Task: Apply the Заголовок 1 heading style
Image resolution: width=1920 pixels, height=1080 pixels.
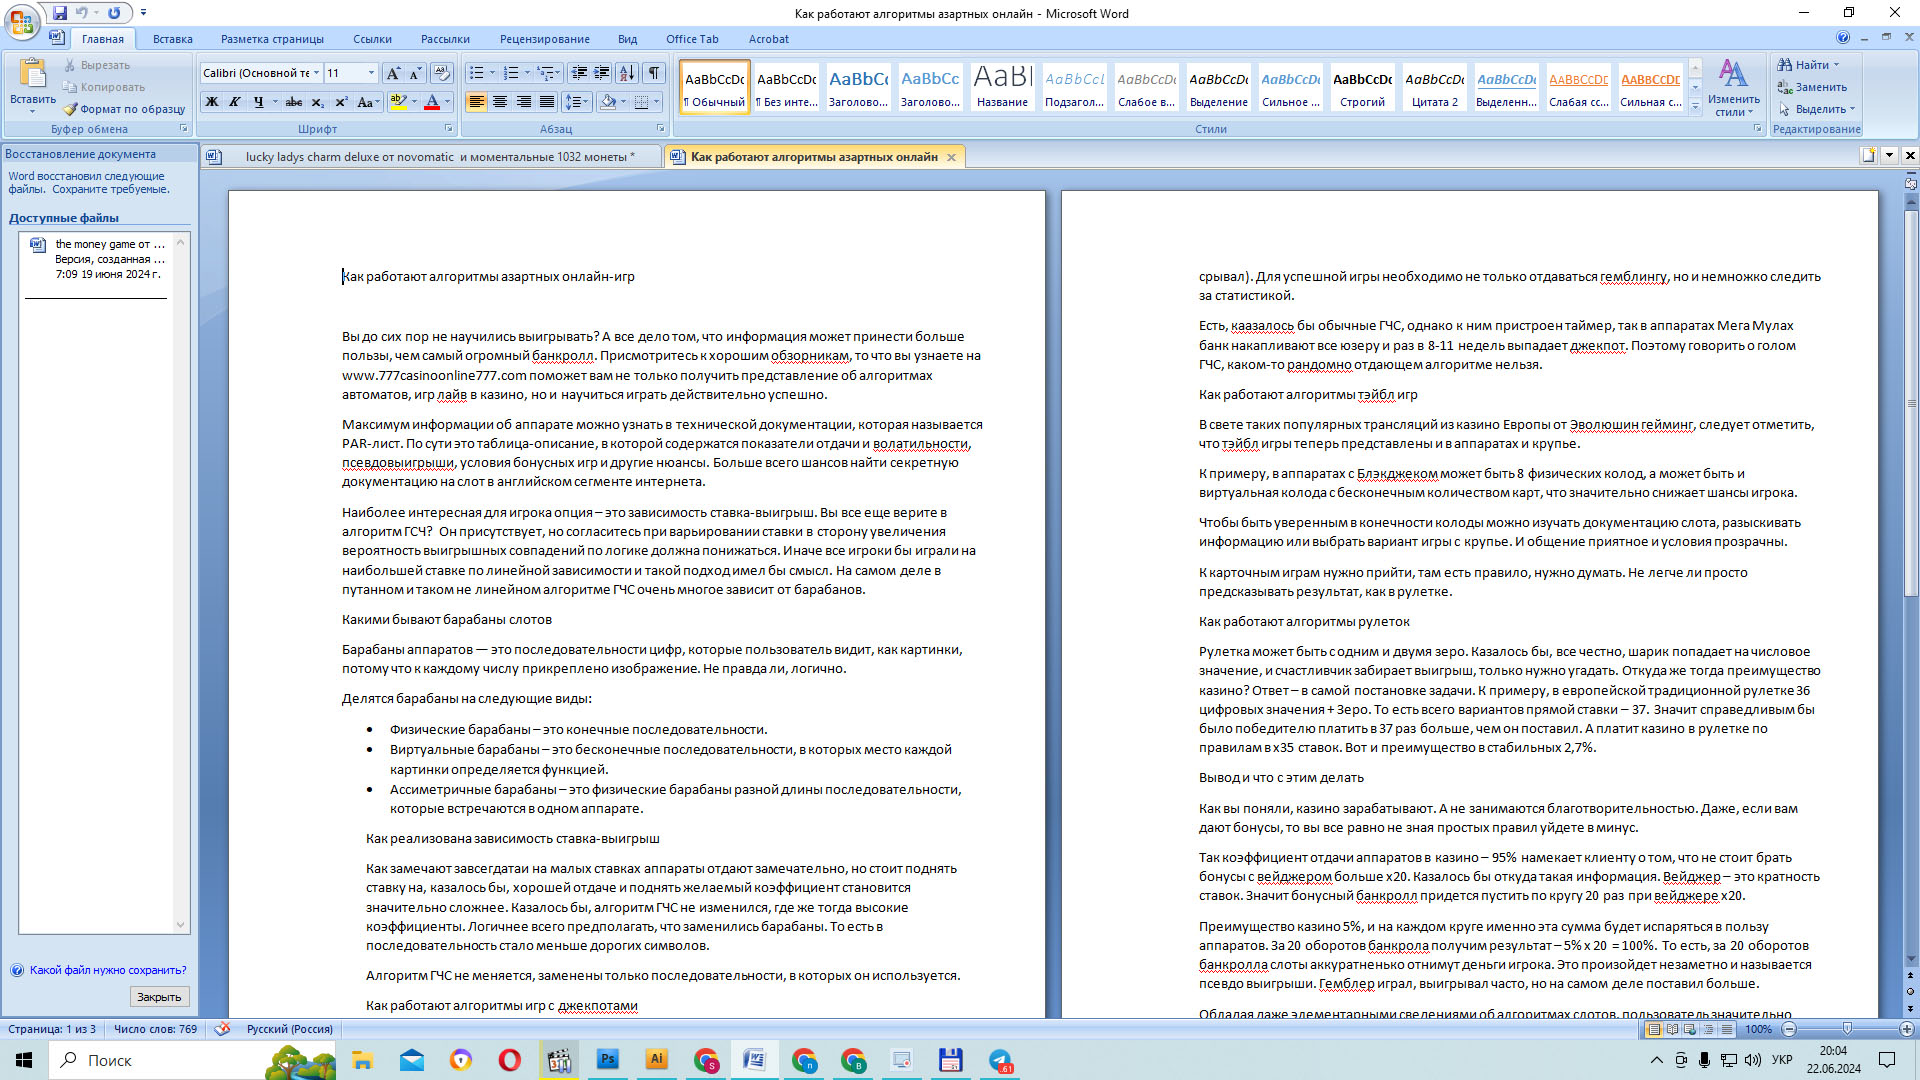Action: (858, 89)
